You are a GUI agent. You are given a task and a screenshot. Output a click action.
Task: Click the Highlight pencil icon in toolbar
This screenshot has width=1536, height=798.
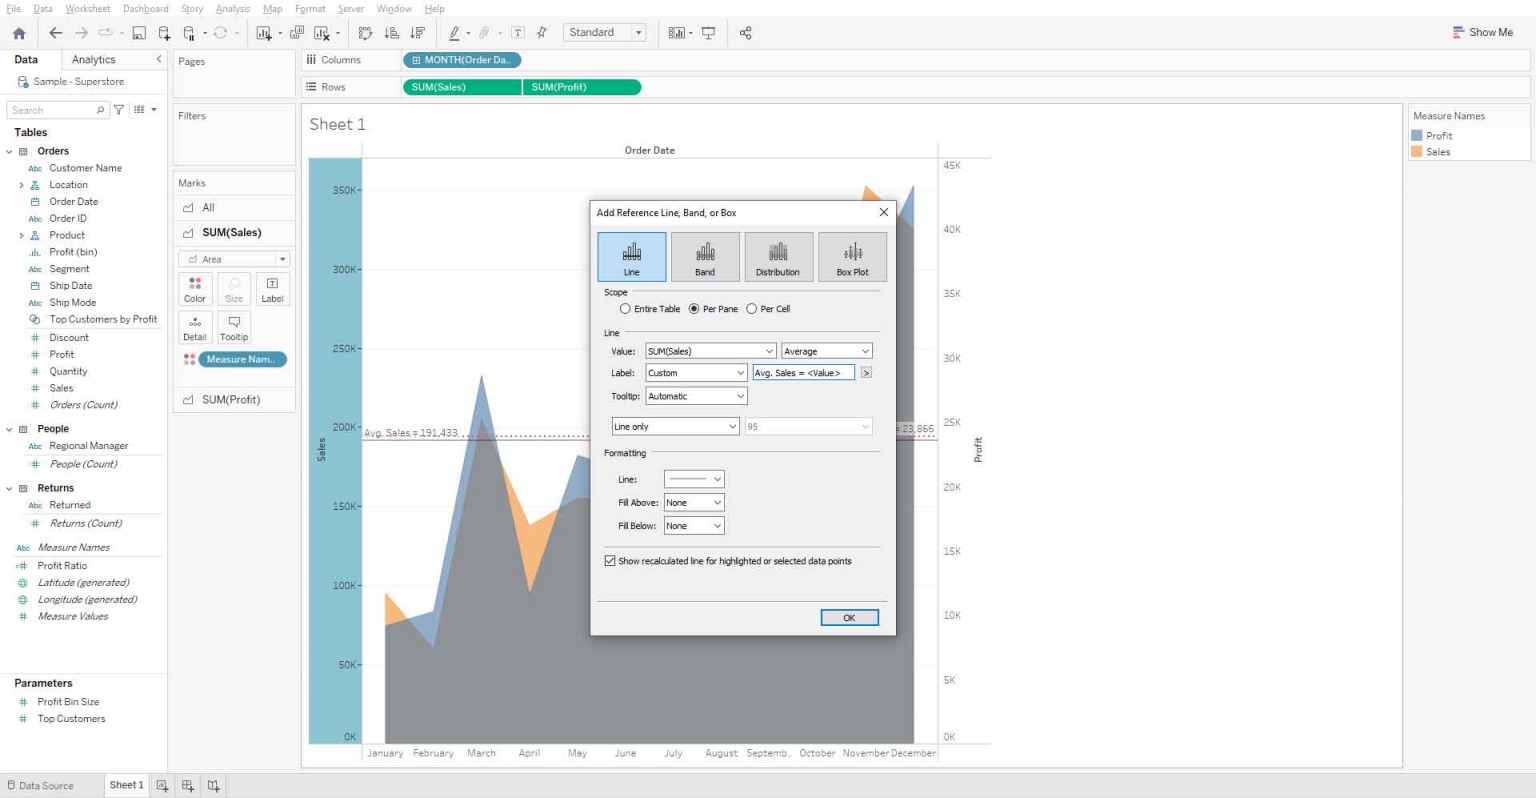pos(456,32)
